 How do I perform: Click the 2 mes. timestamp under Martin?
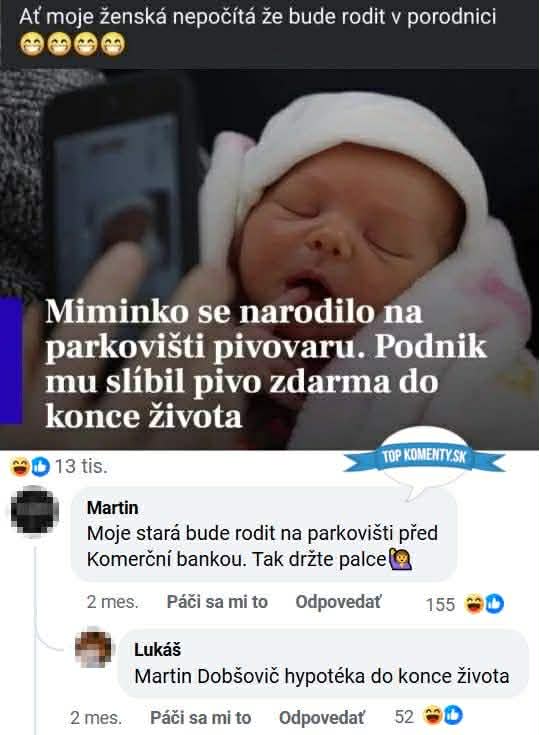tap(112, 602)
